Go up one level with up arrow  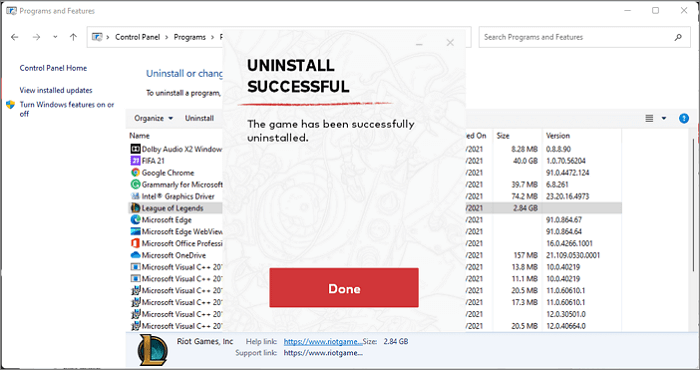73,37
